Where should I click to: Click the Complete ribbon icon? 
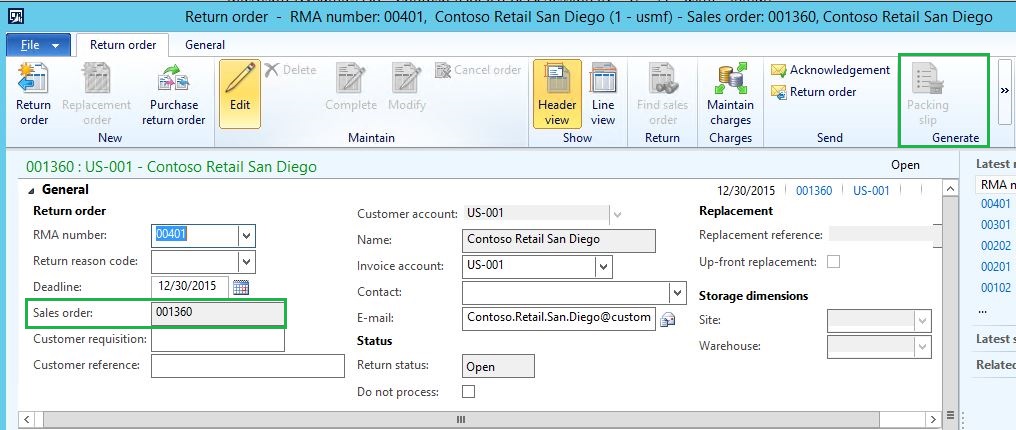point(351,88)
